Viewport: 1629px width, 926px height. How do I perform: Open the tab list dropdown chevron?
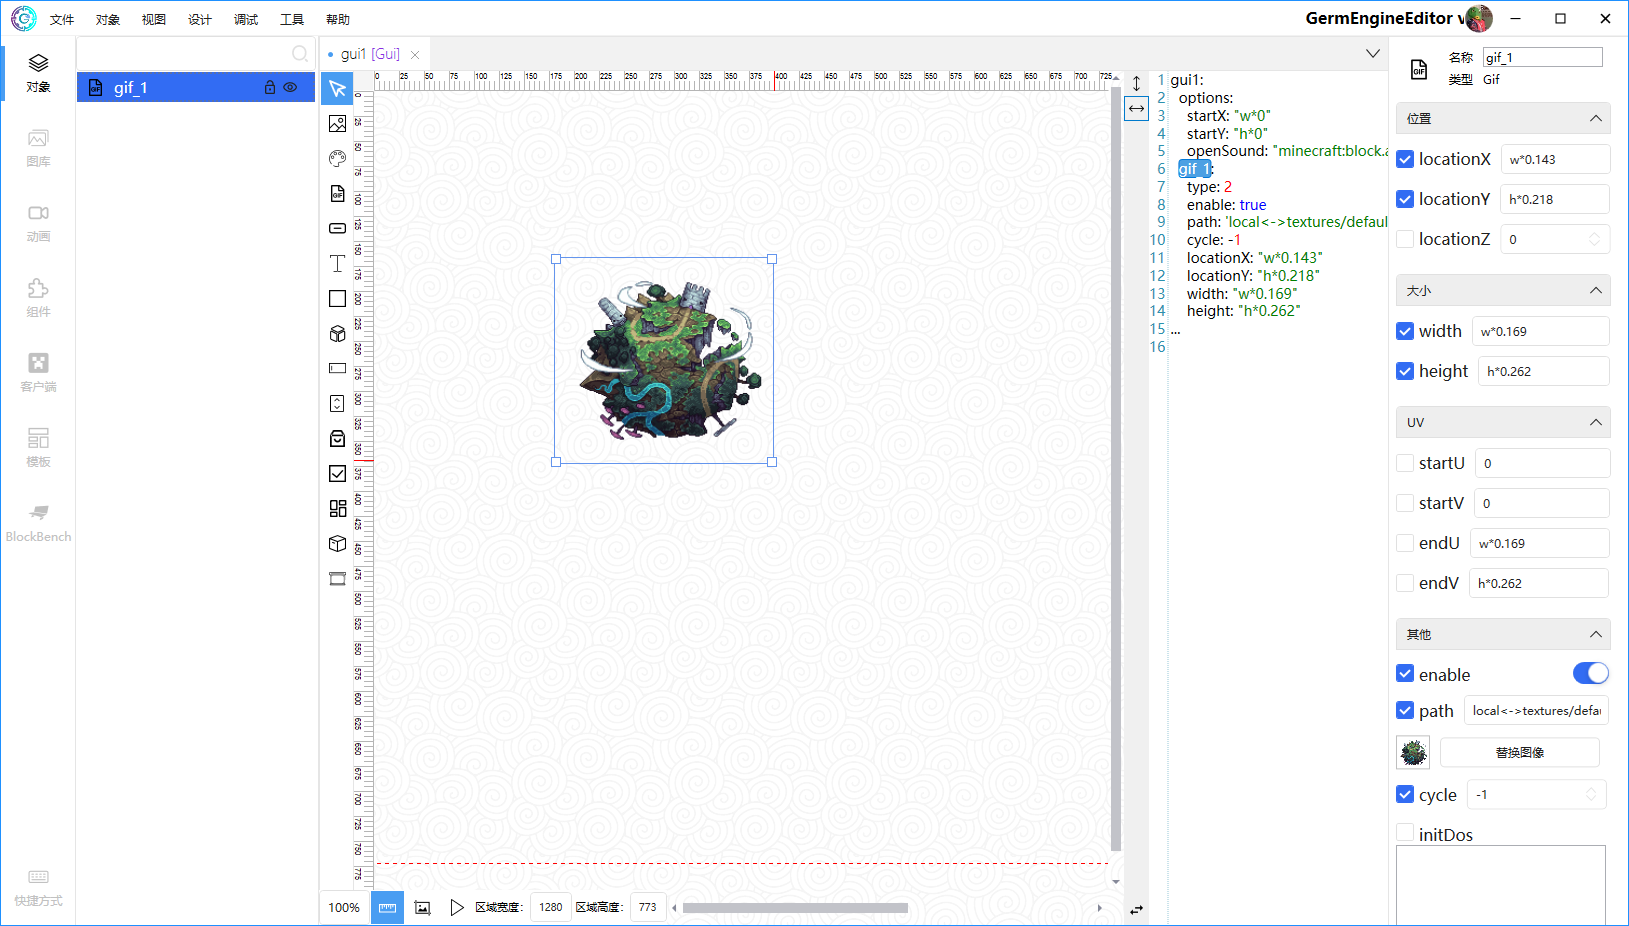tap(1373, 54)
